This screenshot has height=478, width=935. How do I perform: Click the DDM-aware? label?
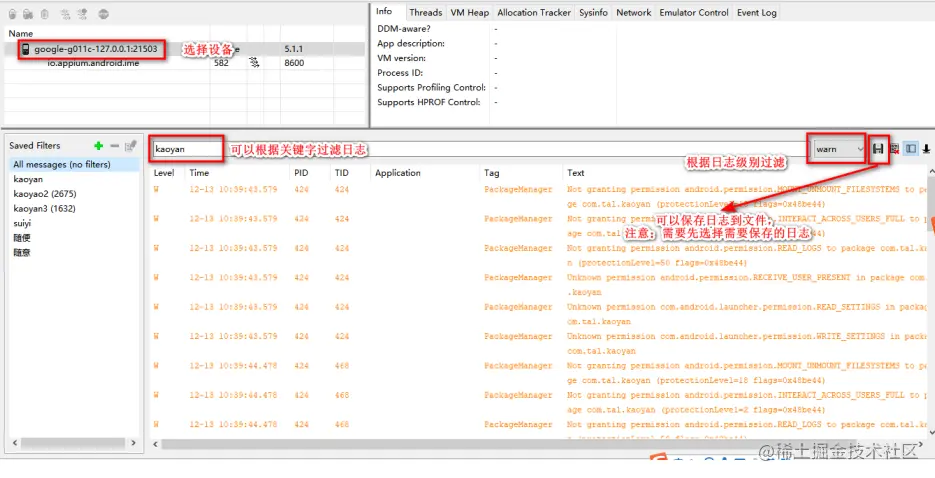pyautogui.click(x=404, y=29)
